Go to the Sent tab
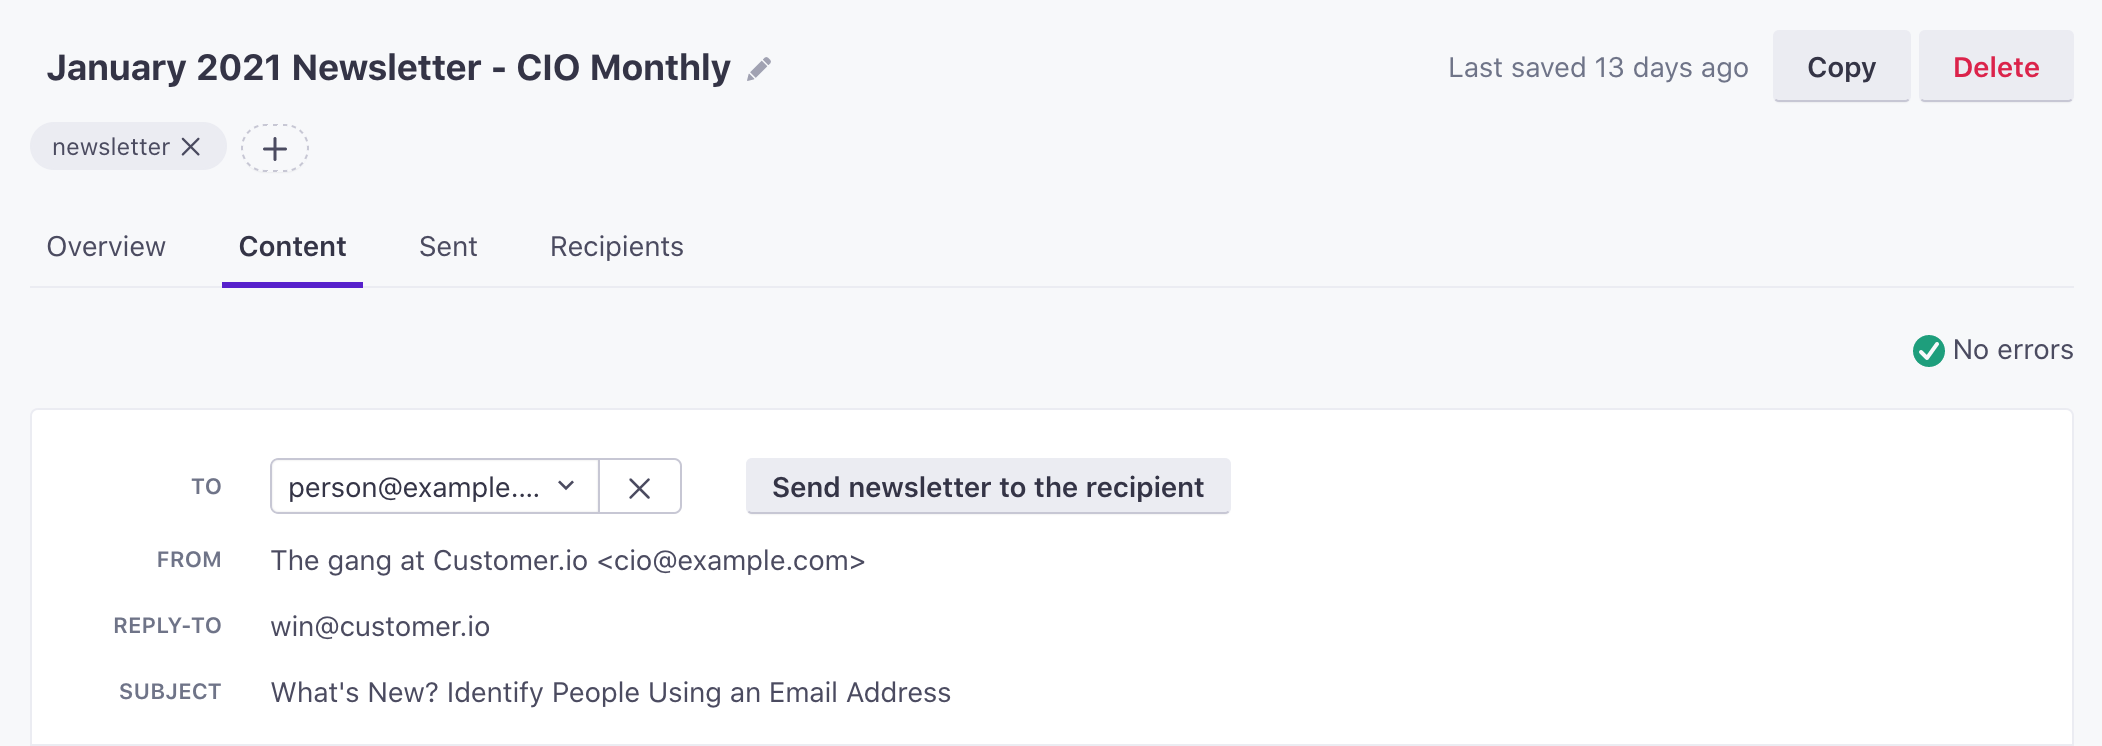 448,247
